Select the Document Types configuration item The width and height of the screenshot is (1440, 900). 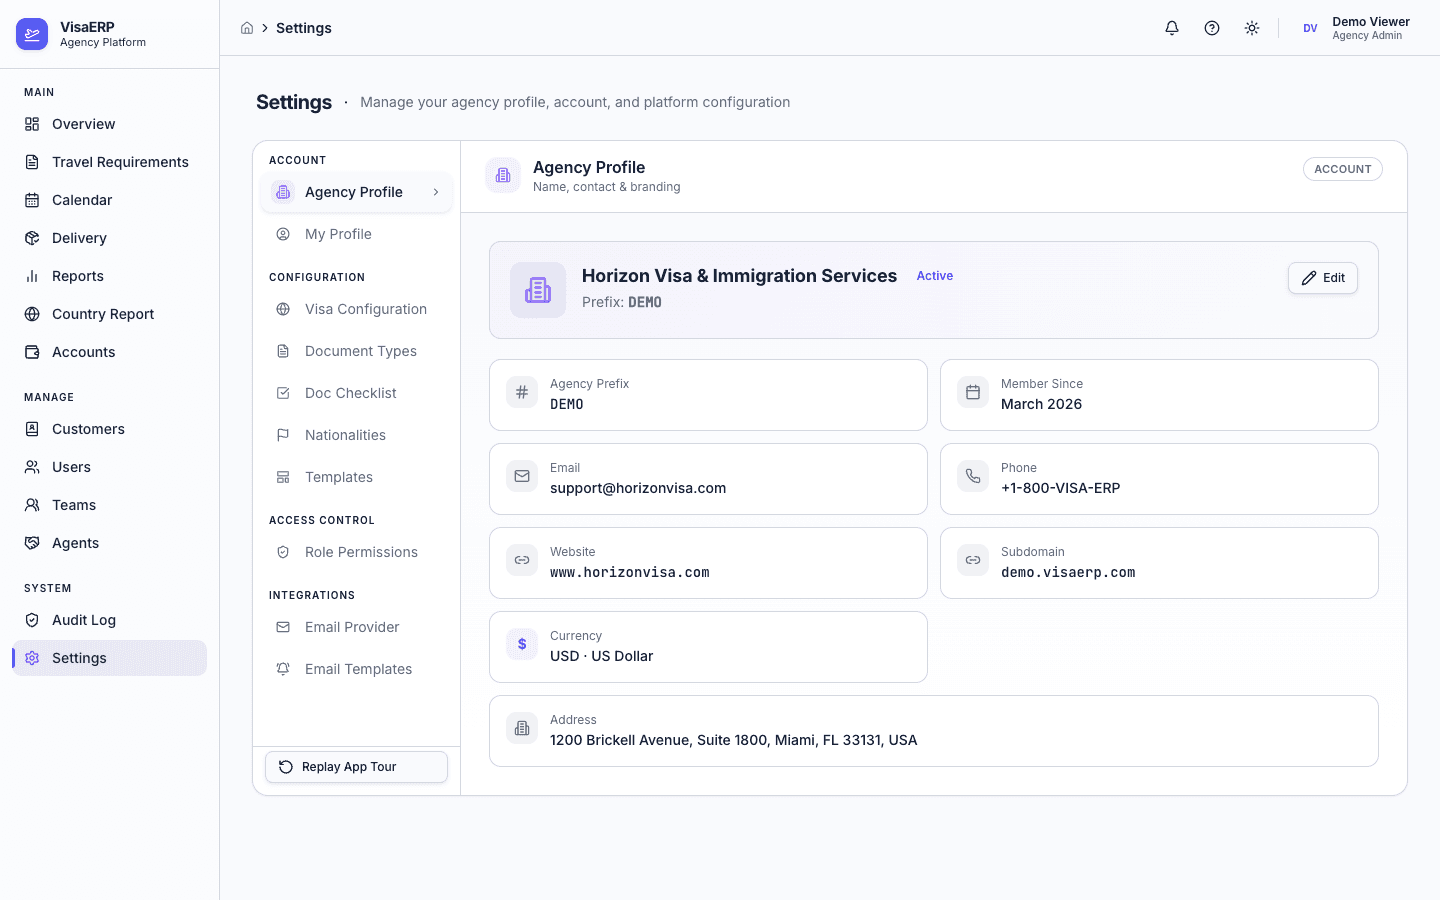coord(361,351)
